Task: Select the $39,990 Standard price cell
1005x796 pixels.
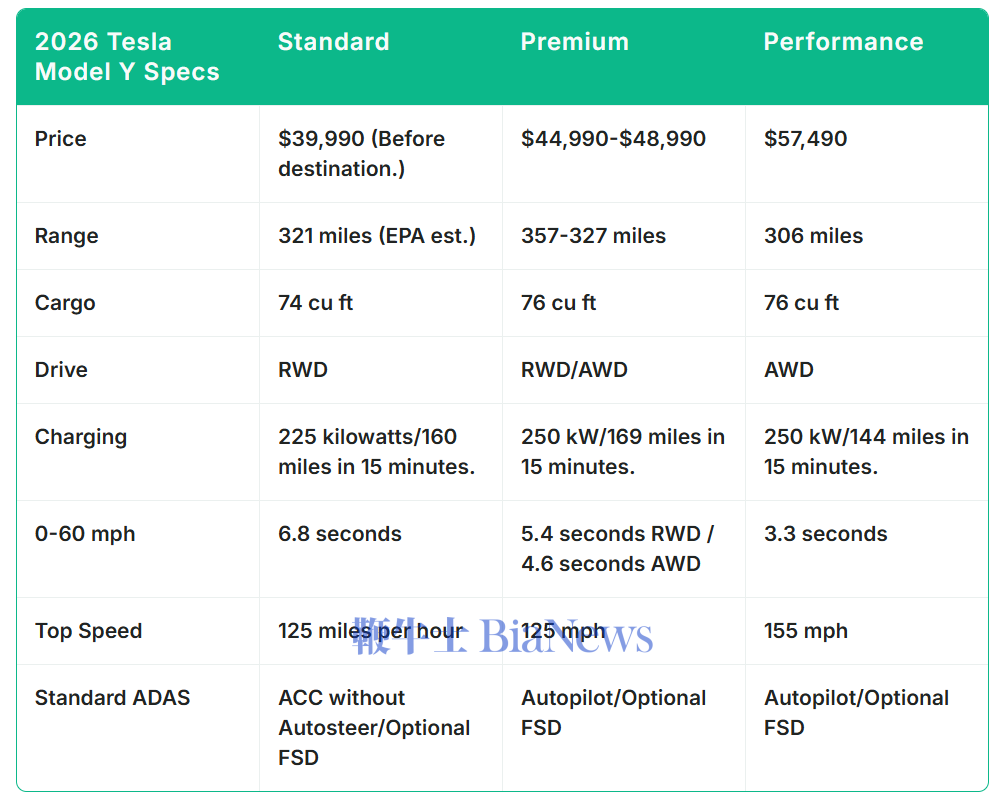Action: (362, 154)
